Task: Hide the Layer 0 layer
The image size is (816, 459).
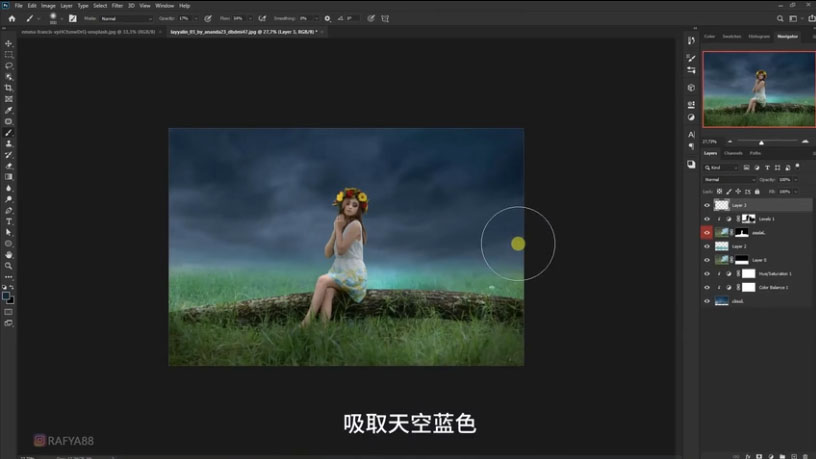Action: (x=707, y=260)
